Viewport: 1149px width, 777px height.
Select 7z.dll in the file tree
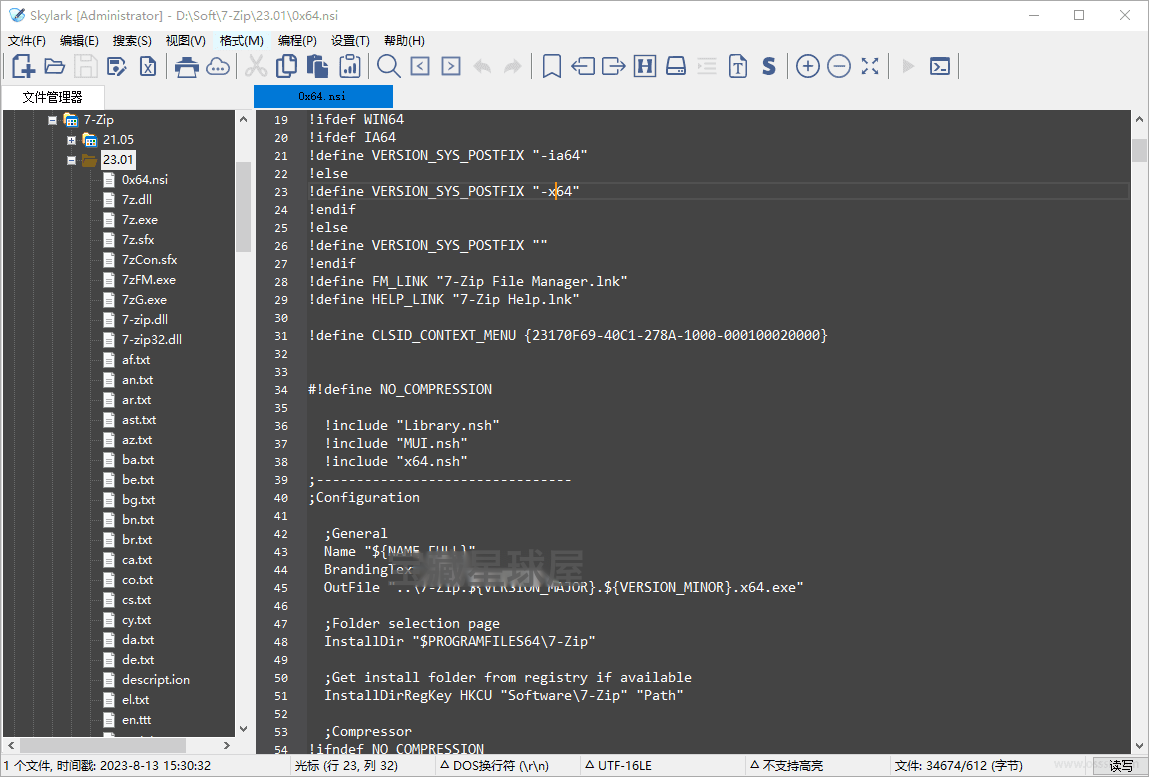coord(137,199)
